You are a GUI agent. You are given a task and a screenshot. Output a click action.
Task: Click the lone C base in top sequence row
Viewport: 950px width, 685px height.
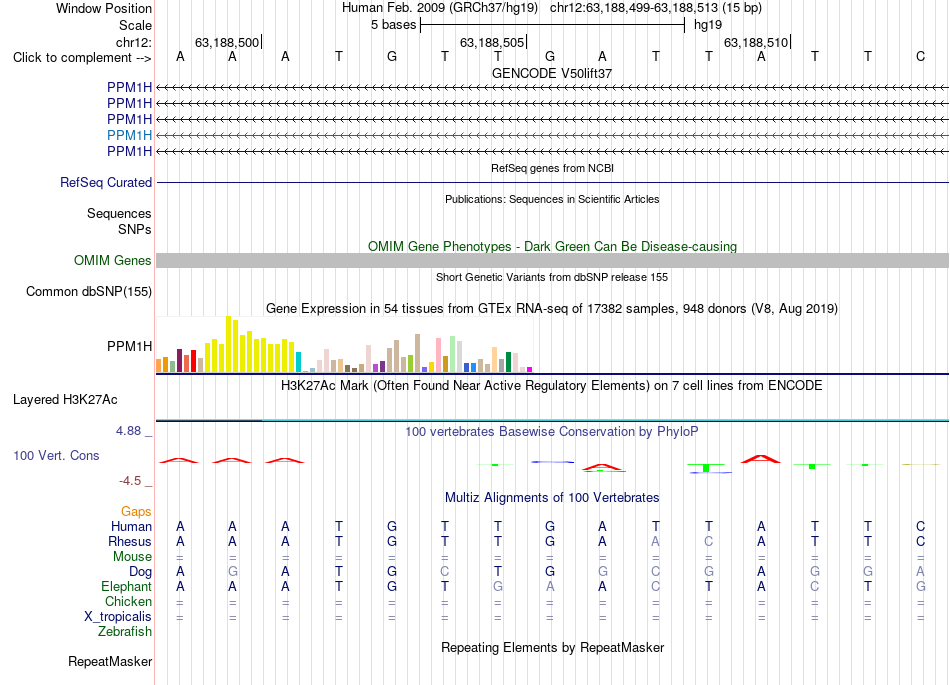tap(920, 57)
